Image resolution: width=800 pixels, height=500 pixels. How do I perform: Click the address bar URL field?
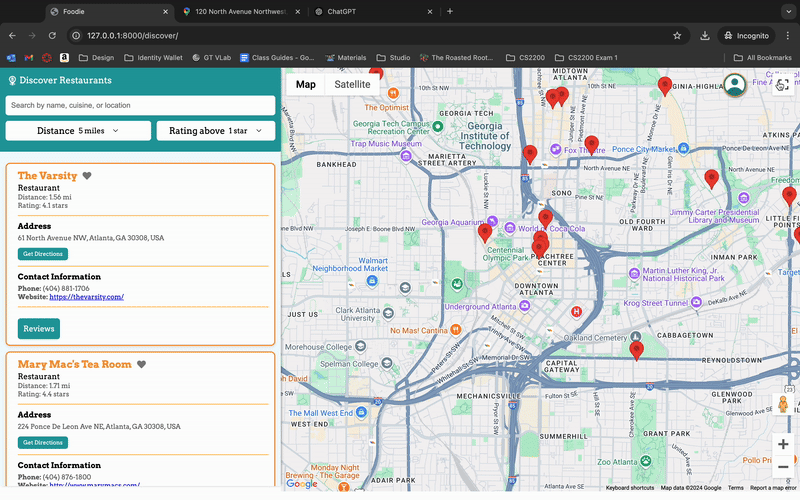tap(378, 35)
